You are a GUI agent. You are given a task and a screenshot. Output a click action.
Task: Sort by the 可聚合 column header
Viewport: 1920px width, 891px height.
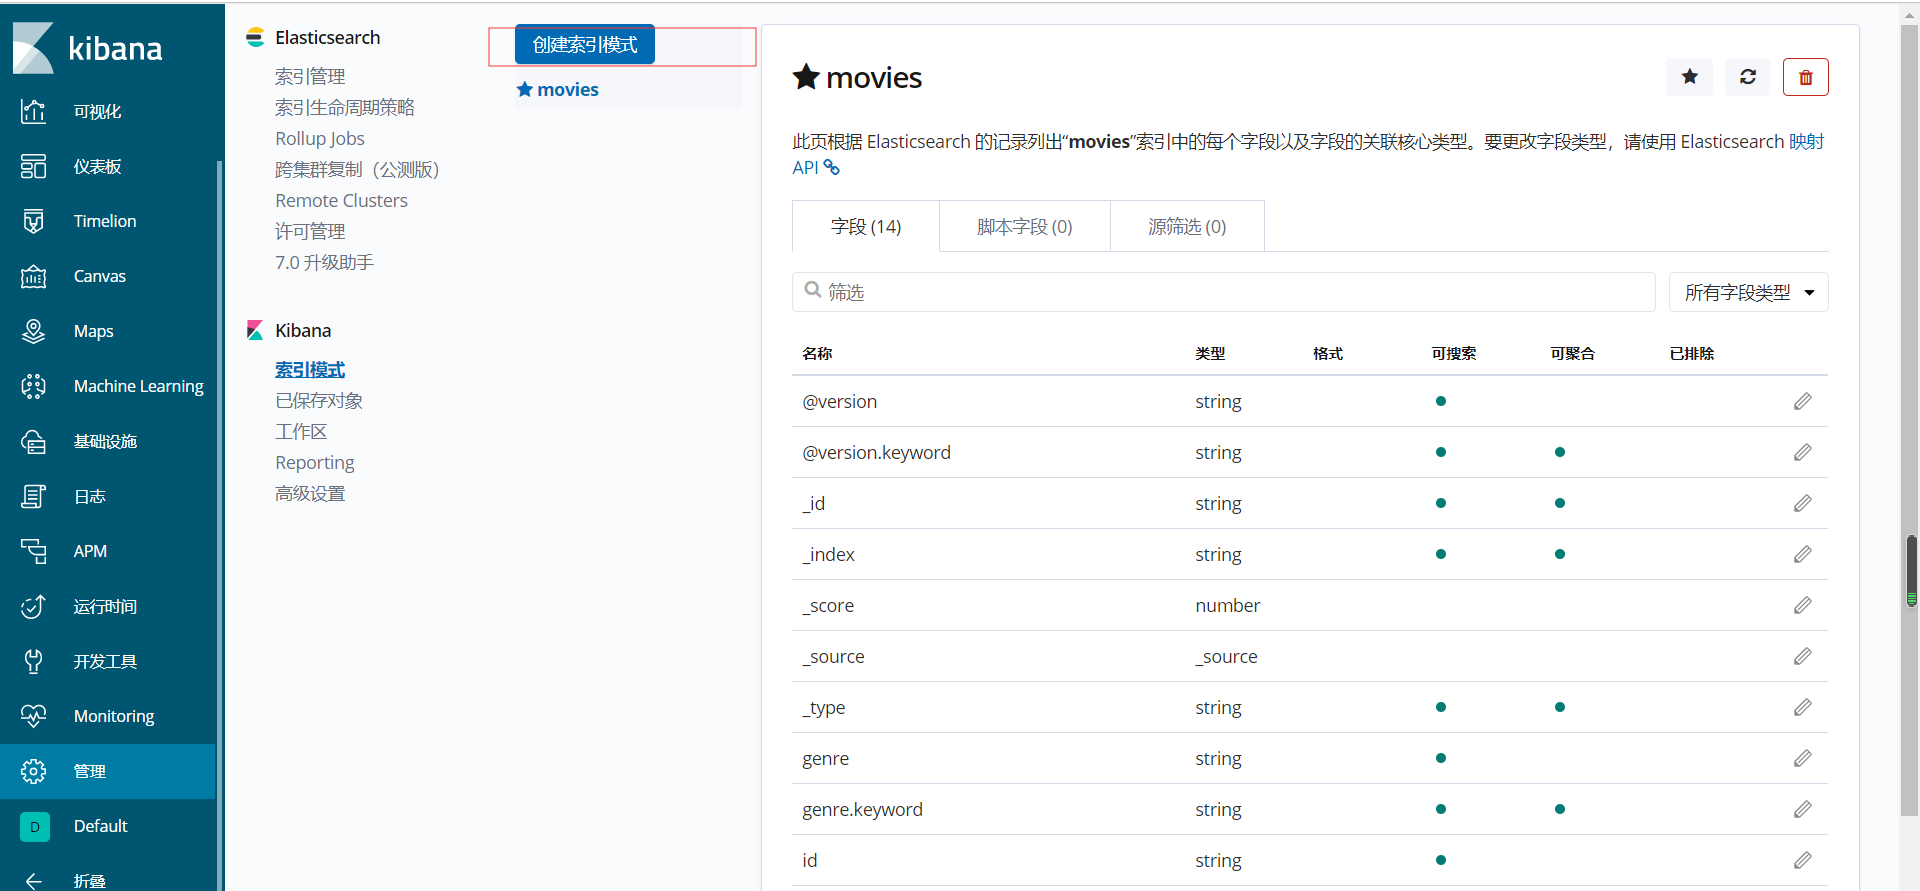(1573, 353)
